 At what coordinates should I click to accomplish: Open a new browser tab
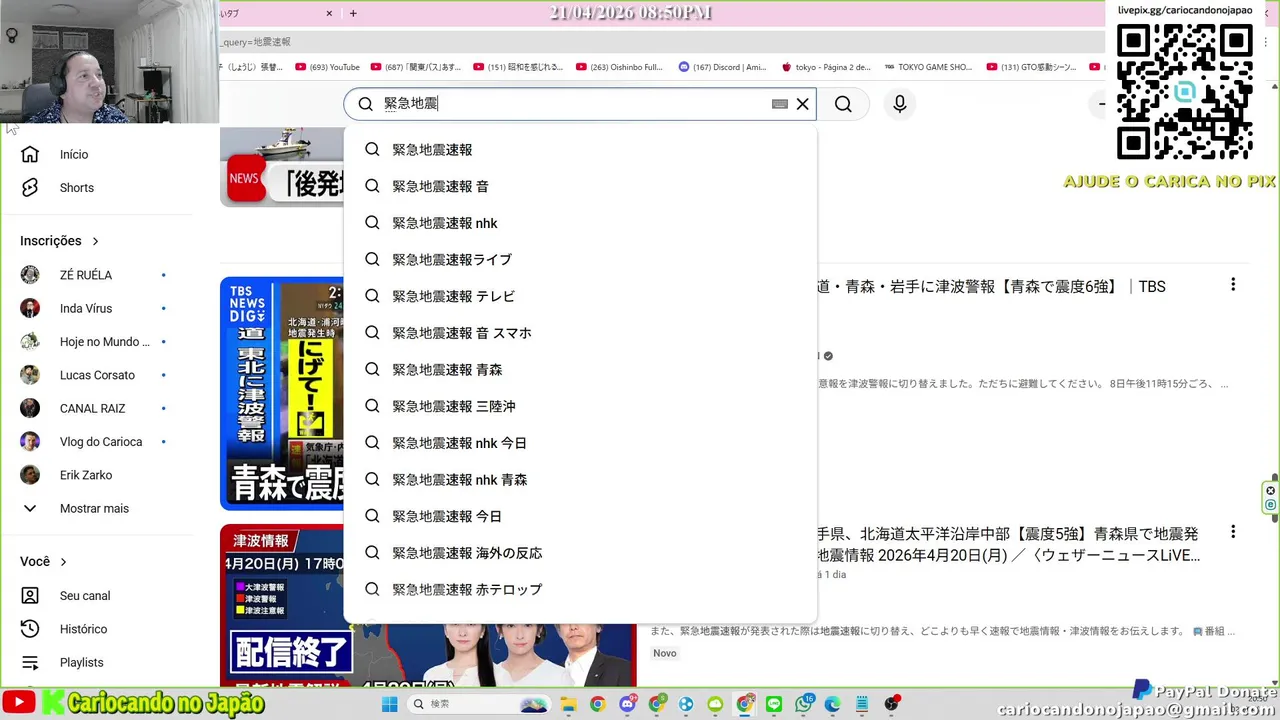pyautogui.click(x=353, y=14)
